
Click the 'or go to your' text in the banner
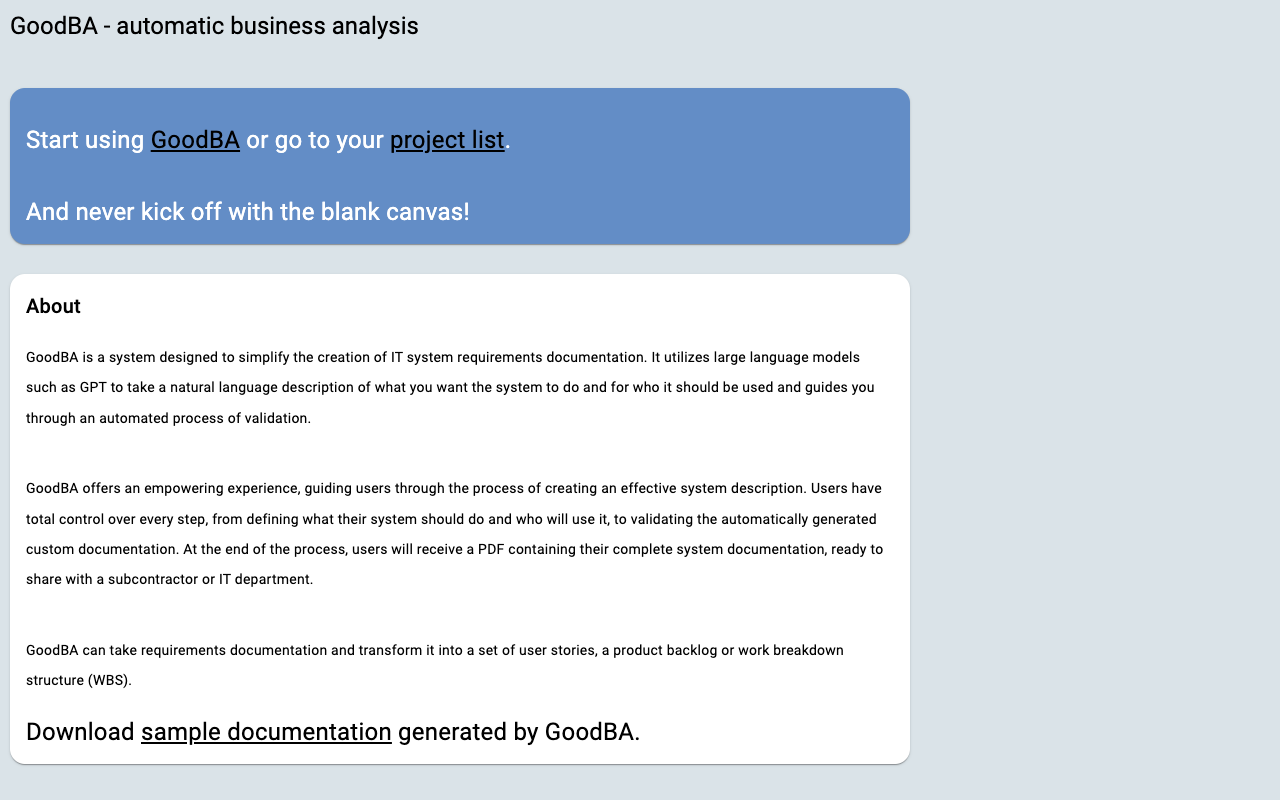point(315,140)
